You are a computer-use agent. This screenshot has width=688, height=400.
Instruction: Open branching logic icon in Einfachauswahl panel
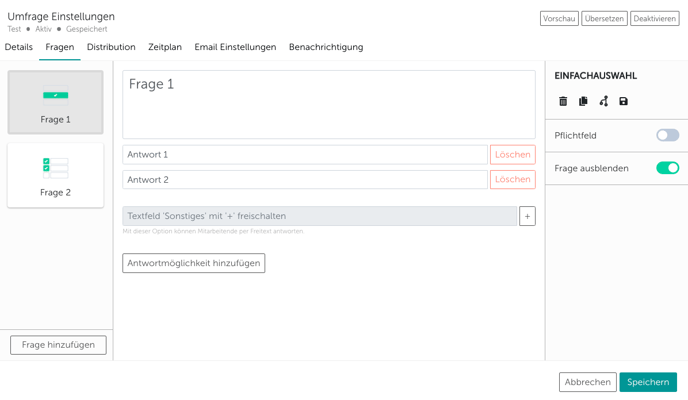pyautogui.click(x=604, y=101)
